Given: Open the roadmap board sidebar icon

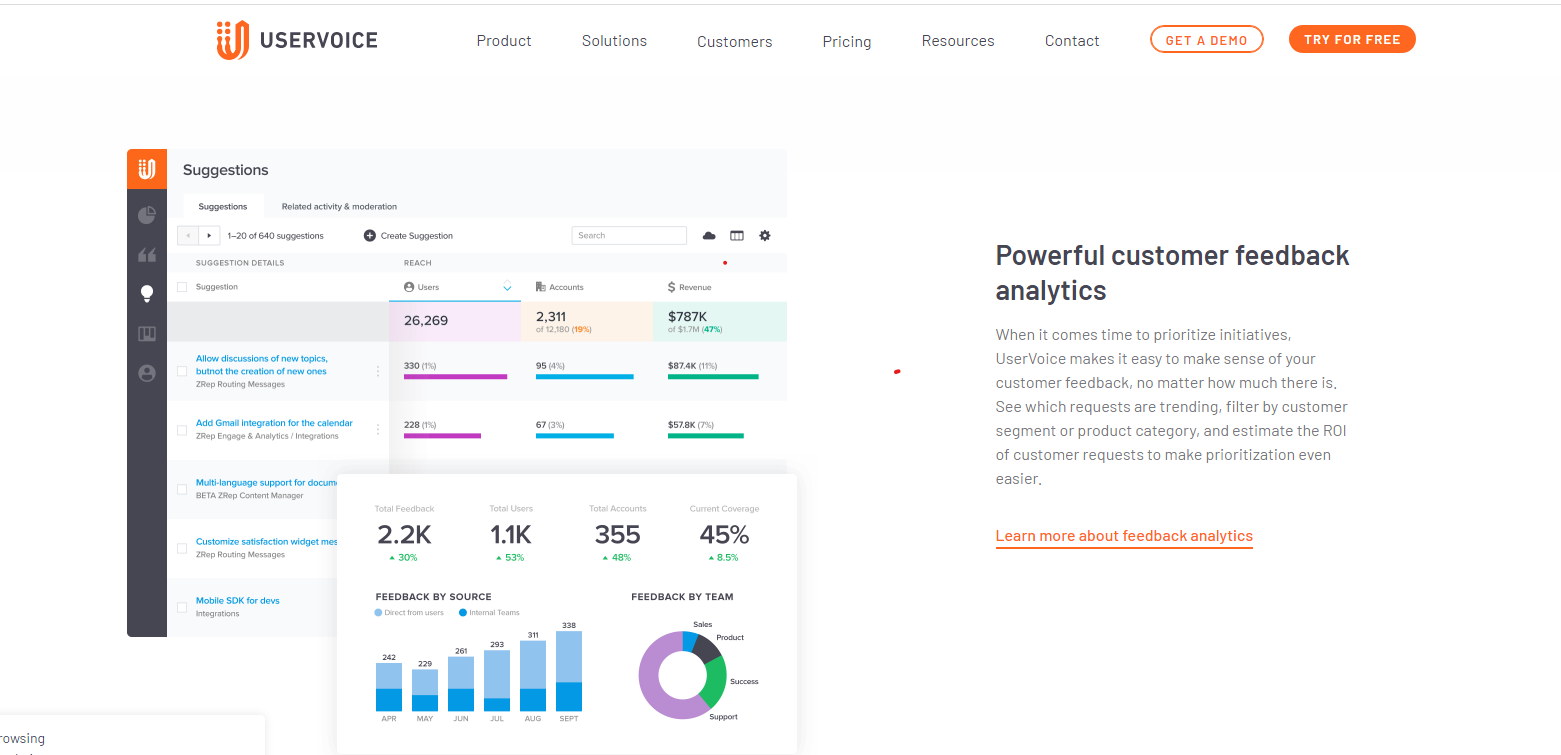Looking at the screenshot, I should [146, 333].
